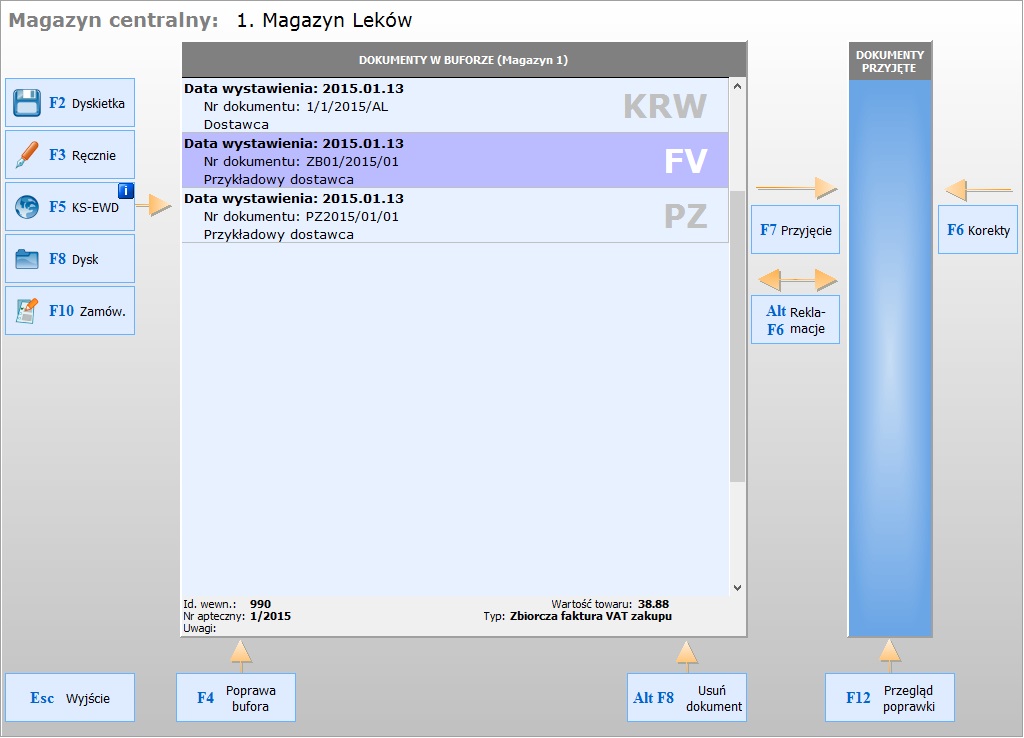Open Alt F6 Reklamacje button
Viewport: 1024px width, 738px height.
795,320
